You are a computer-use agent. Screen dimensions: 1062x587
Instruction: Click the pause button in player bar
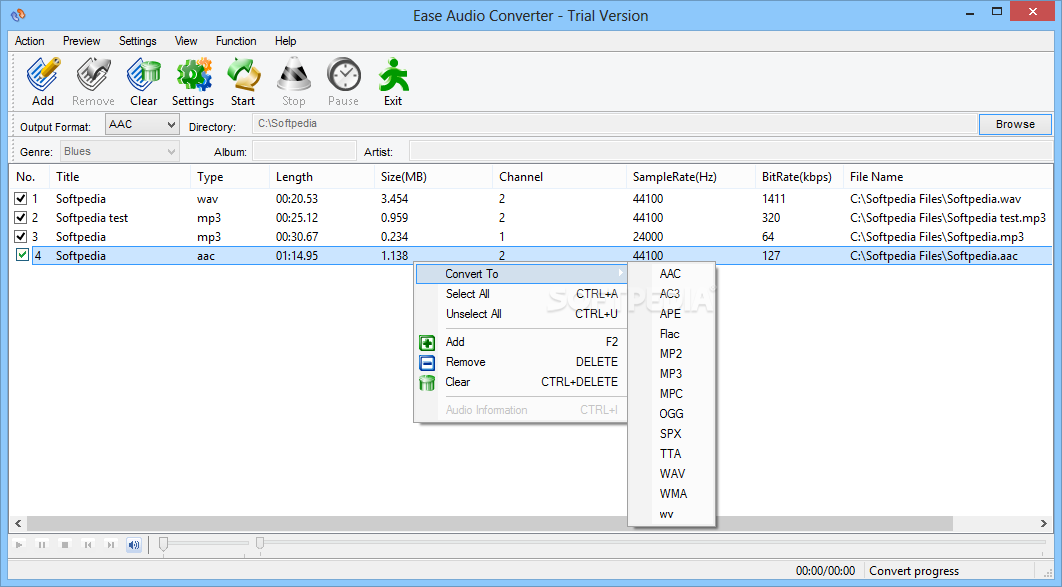click(x=42, y=544)
